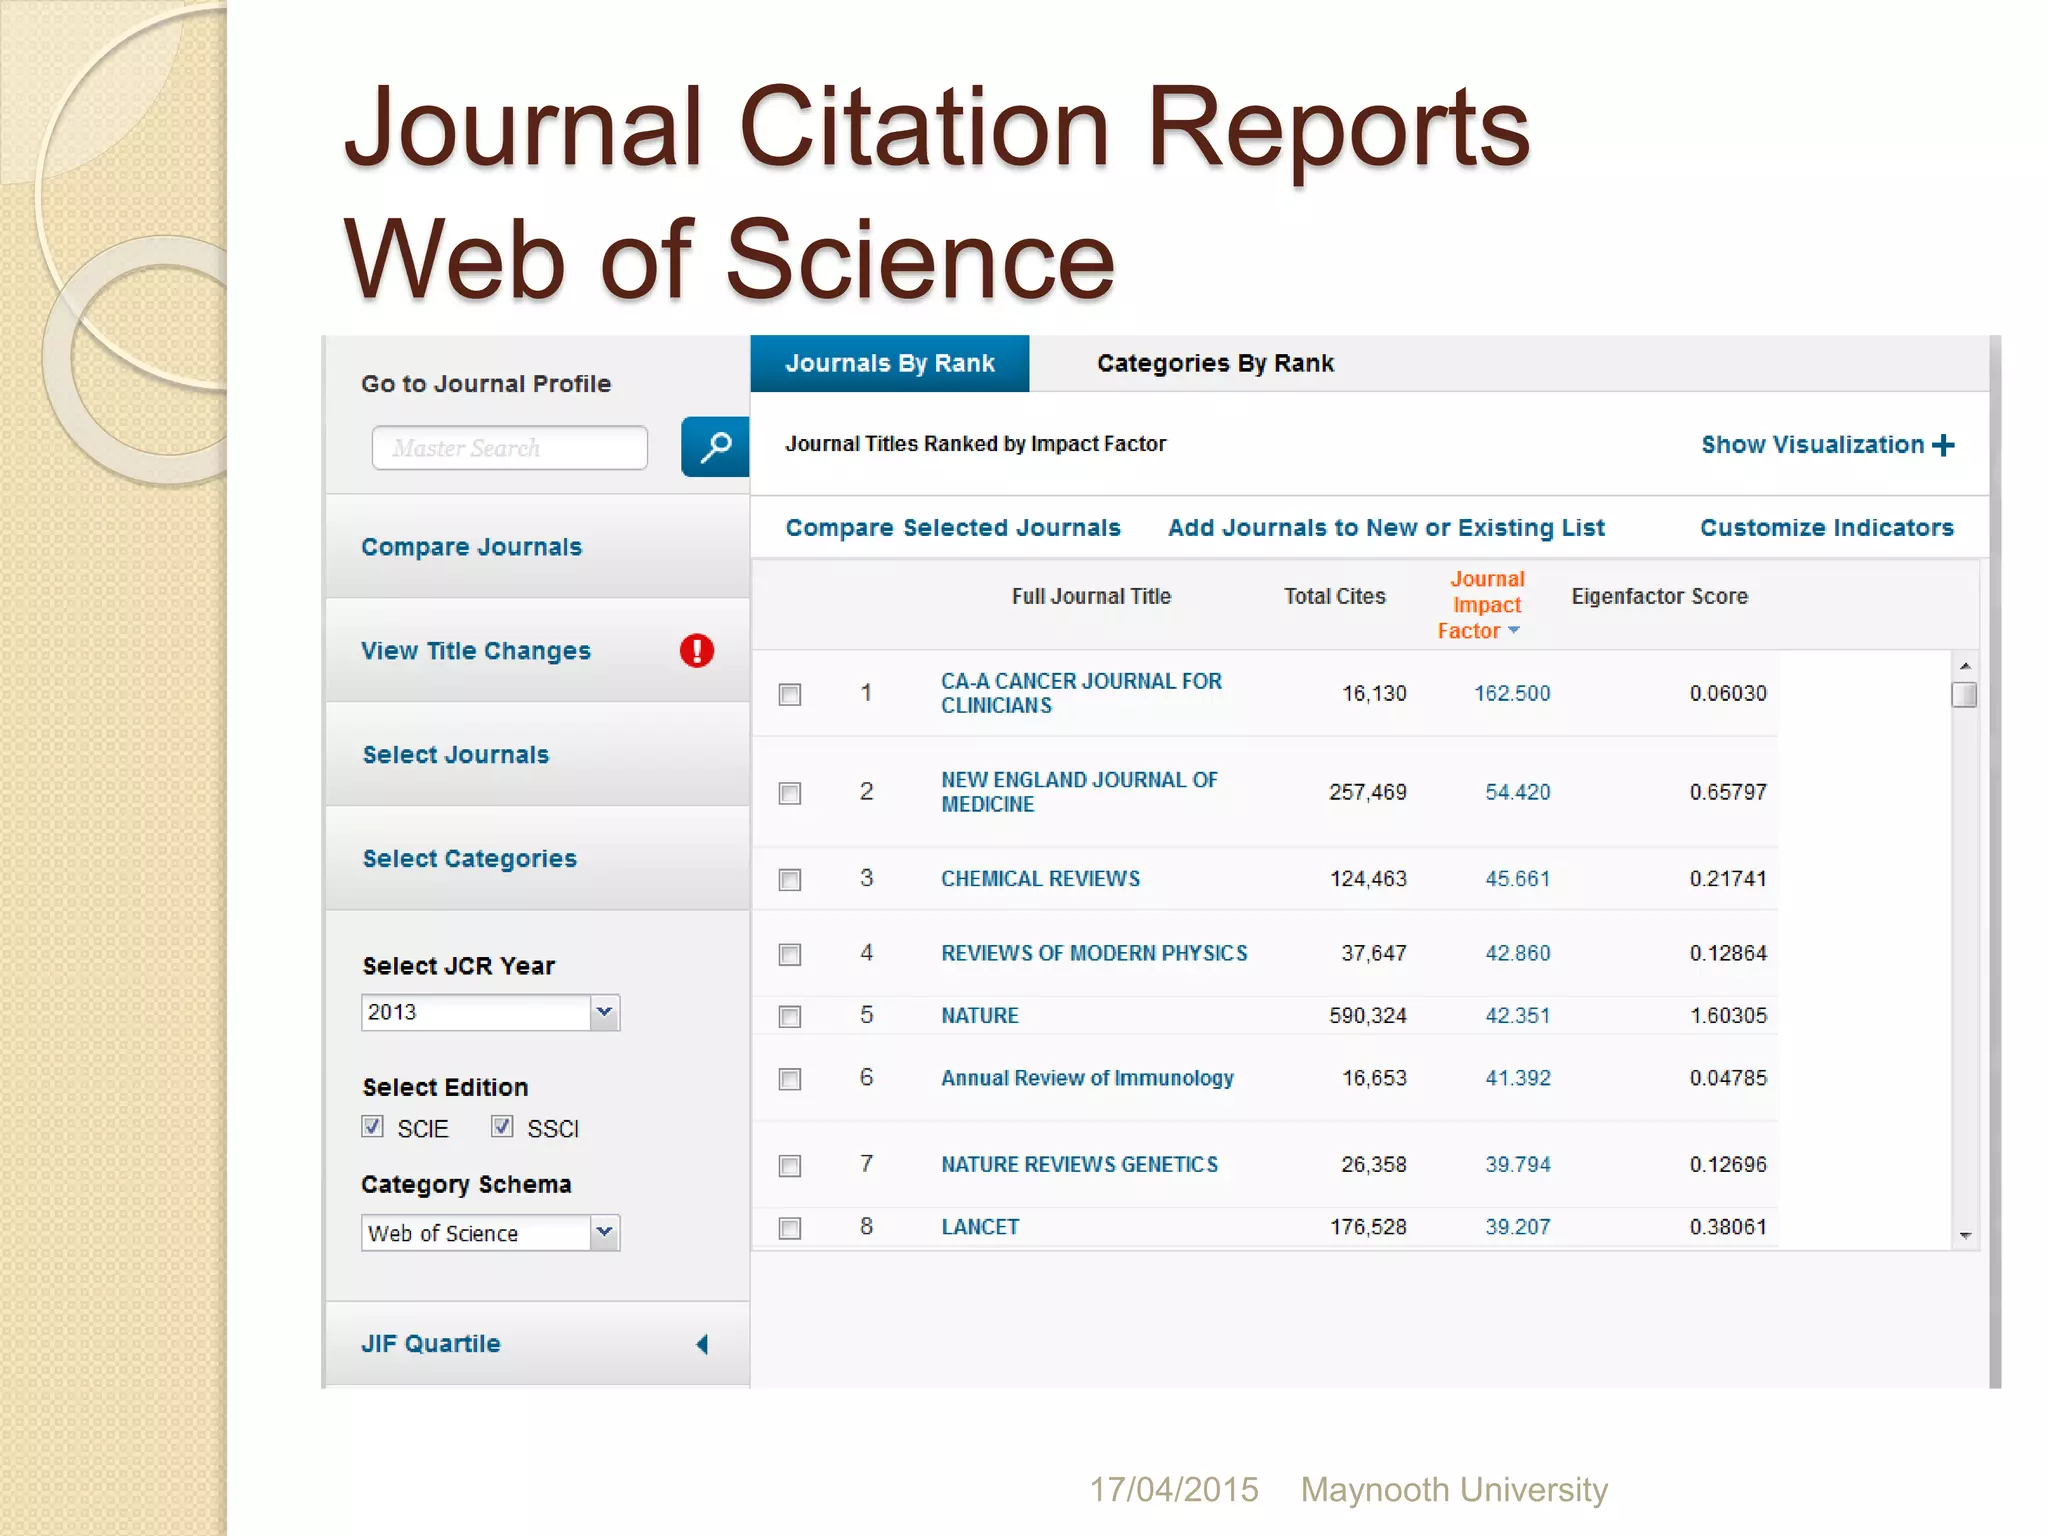The width and height of the screenshot is (2048, 1536).
Task: Tick checkbox for Lancet row
Action: [x=790, y=1228]
